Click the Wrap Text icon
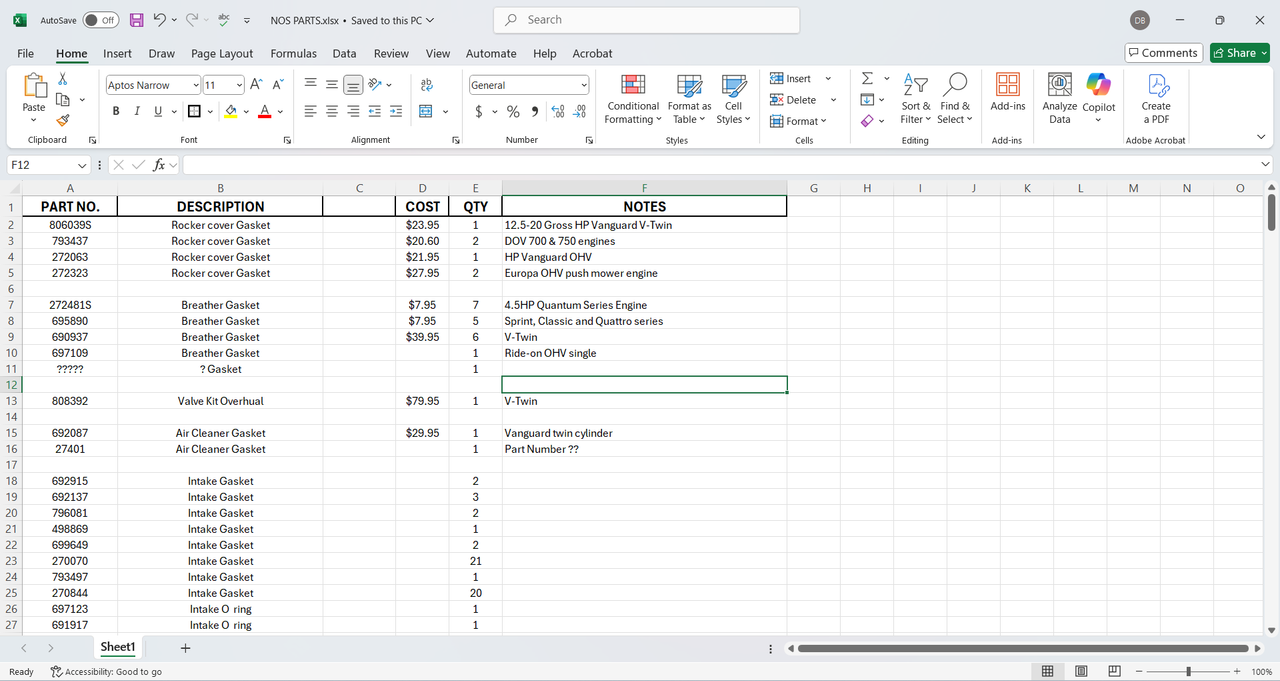Image resolution: width=1280 pixels, height=681 pixels. pos(427,85)
